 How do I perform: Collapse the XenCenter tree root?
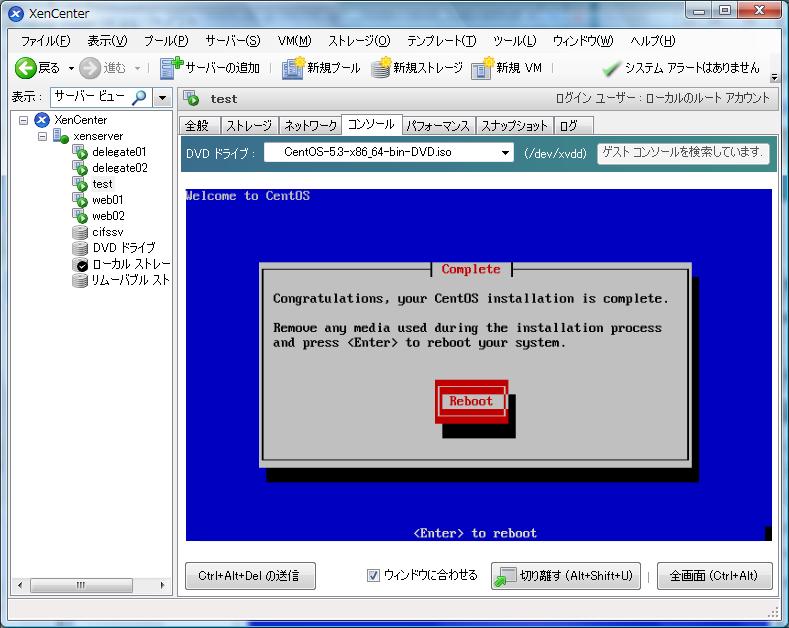23,120
